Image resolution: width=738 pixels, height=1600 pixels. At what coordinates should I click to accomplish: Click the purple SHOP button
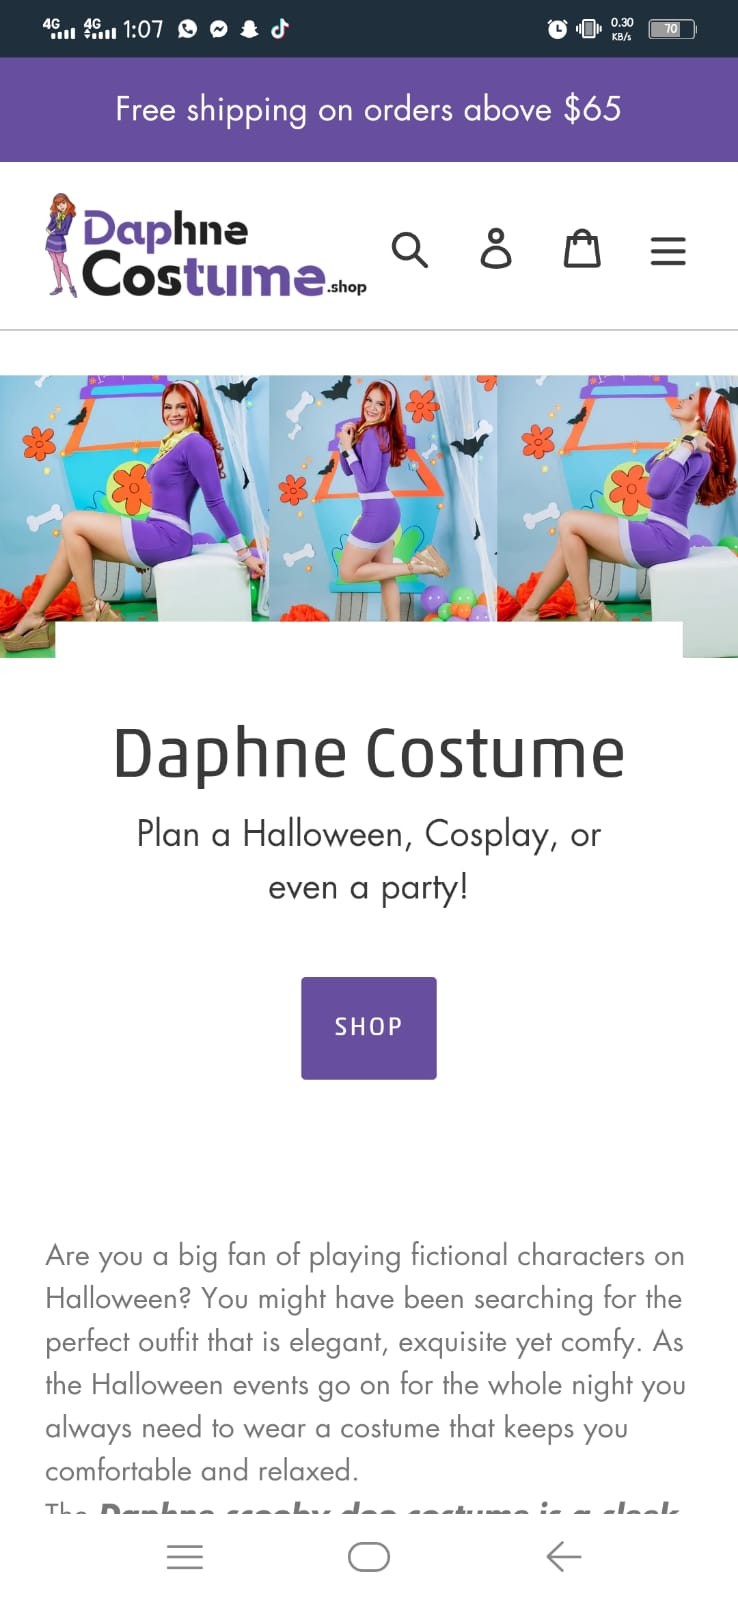(369, 1028)
